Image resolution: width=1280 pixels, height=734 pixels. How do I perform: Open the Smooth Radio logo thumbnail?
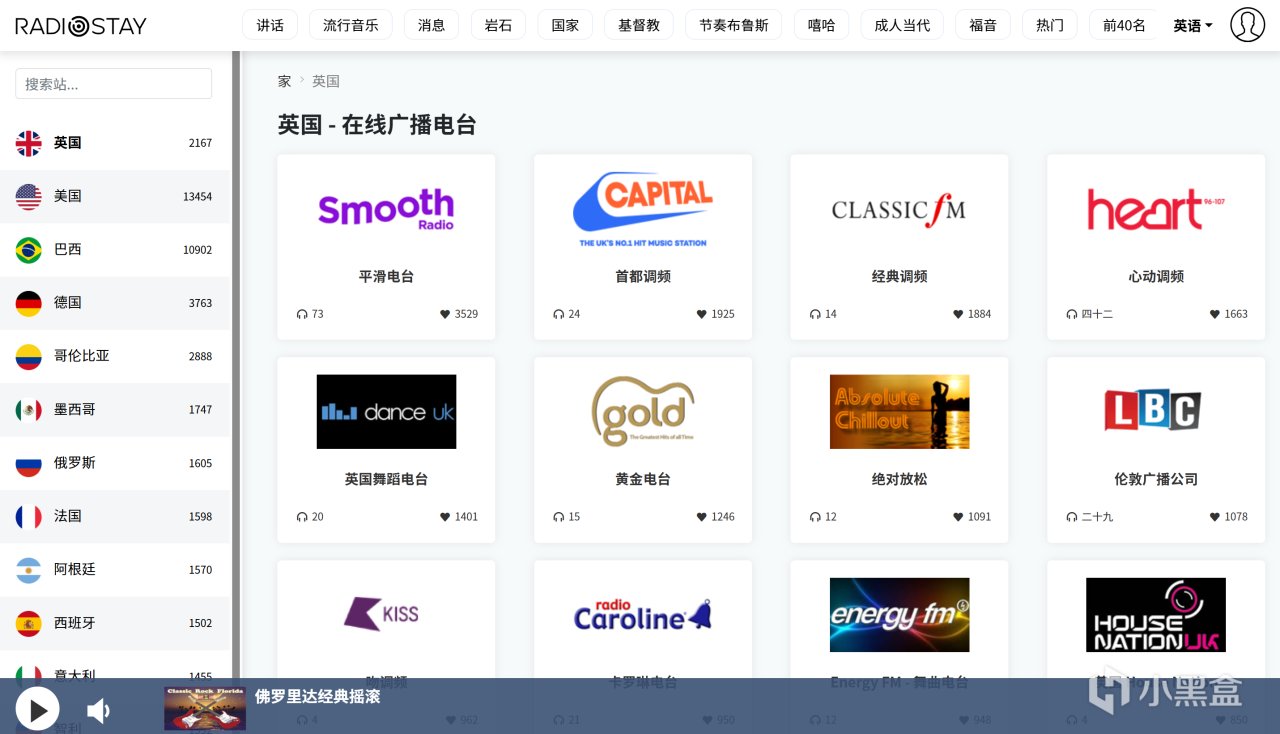(x=386, y=209)
